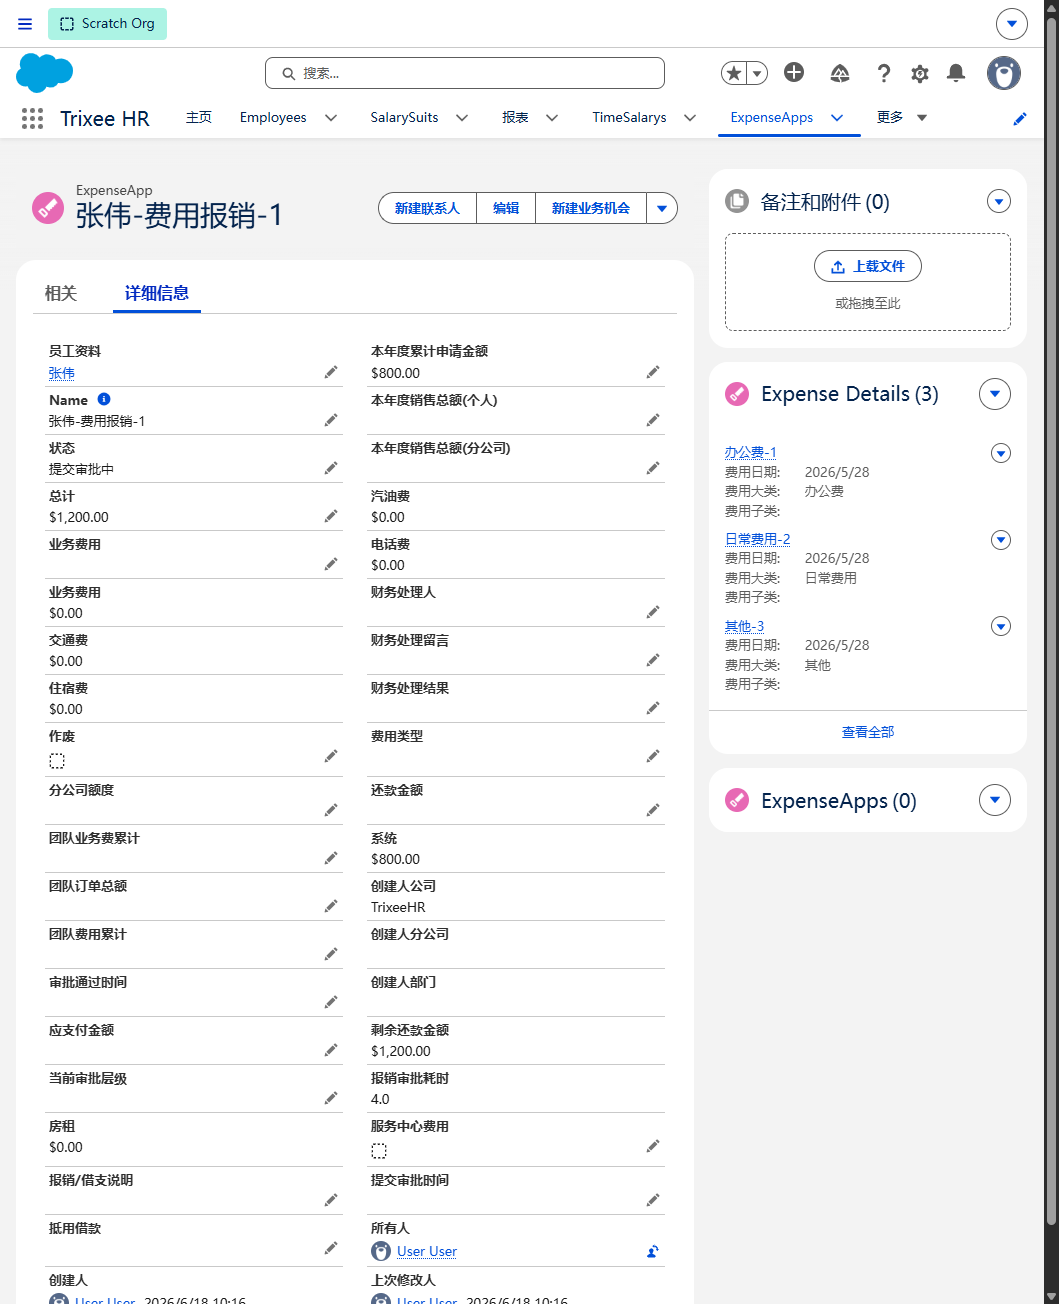Open the 张伟 employee link
Screen dimensions: 1059x1304
click(62, 373)
